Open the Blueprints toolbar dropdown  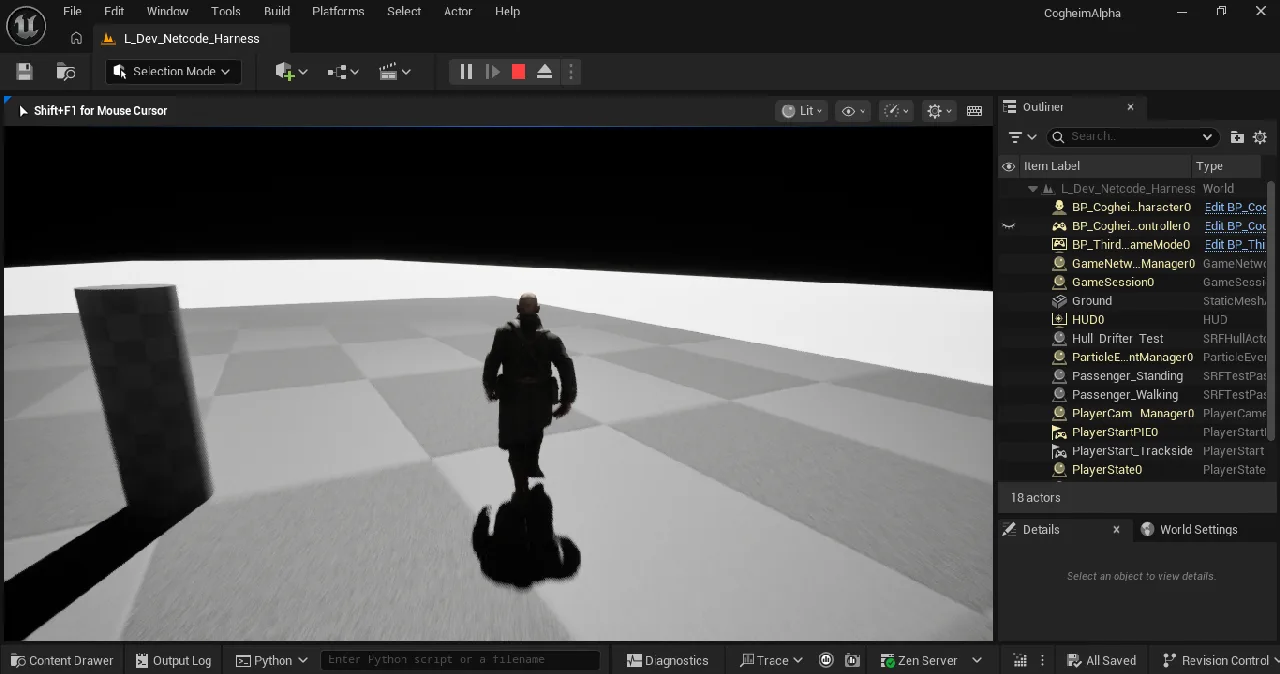pyautogui.click(x=343, y=71)
